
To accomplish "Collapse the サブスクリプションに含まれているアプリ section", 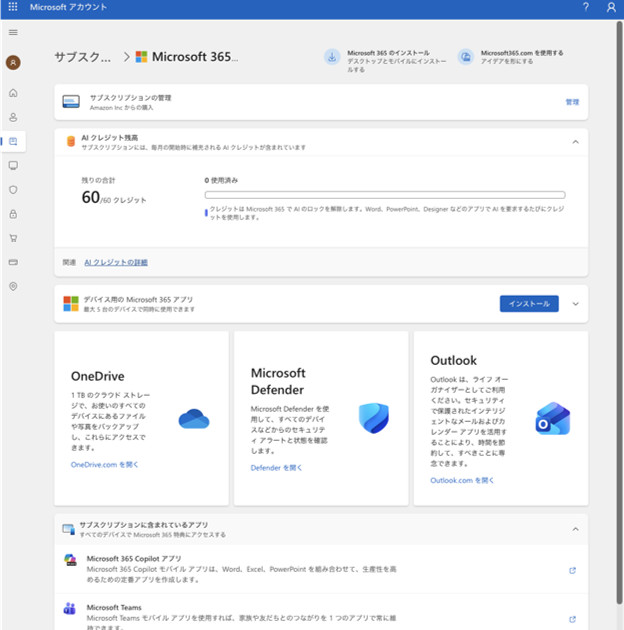I will 575,529.
